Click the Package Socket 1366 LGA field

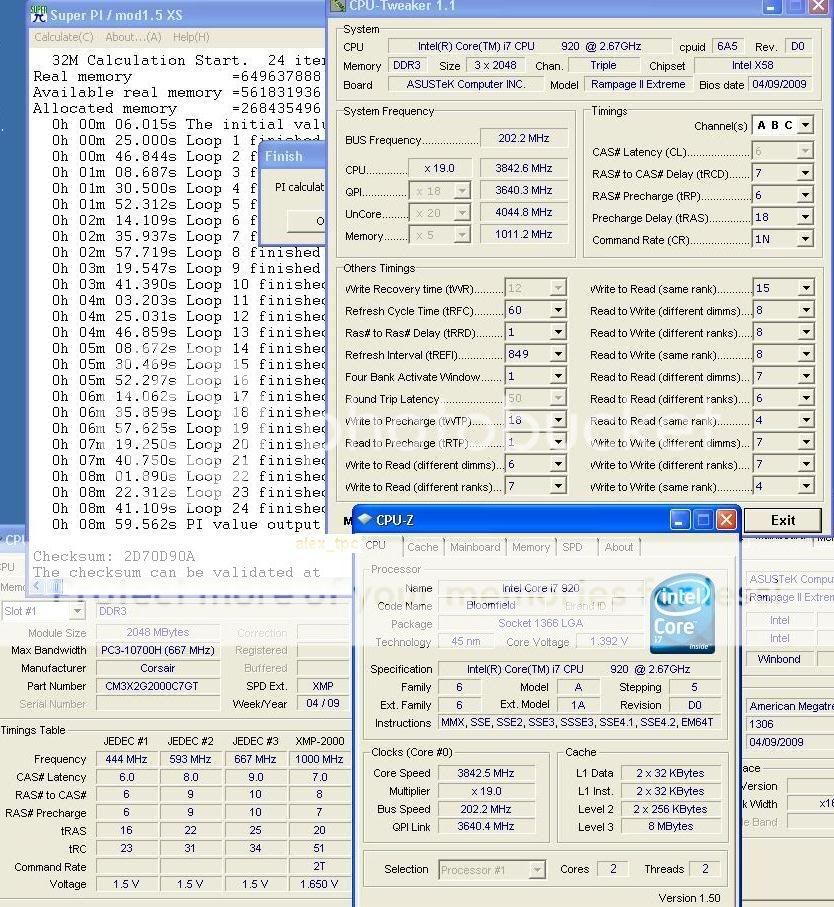click(540, 623)
